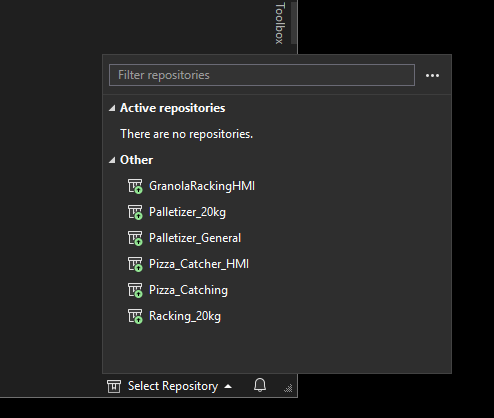Collapse the Active repositories section
The image size is (494, 418).
[112, 108]
